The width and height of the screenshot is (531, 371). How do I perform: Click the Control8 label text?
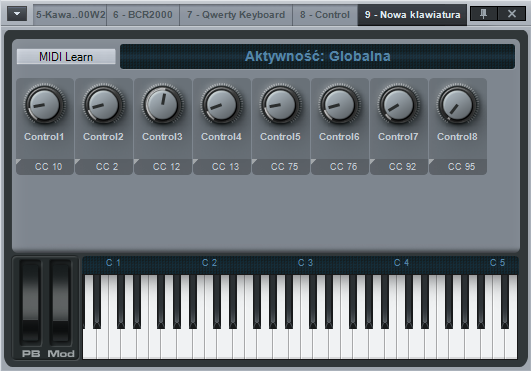tap(457, 137)
